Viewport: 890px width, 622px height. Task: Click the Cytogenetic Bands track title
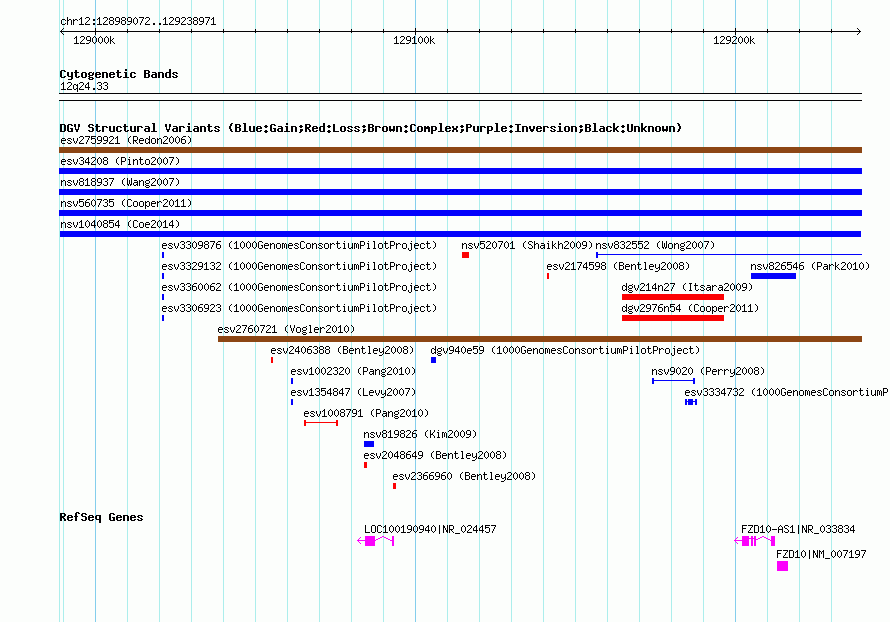pyautogui.click(x=119, y=74)
